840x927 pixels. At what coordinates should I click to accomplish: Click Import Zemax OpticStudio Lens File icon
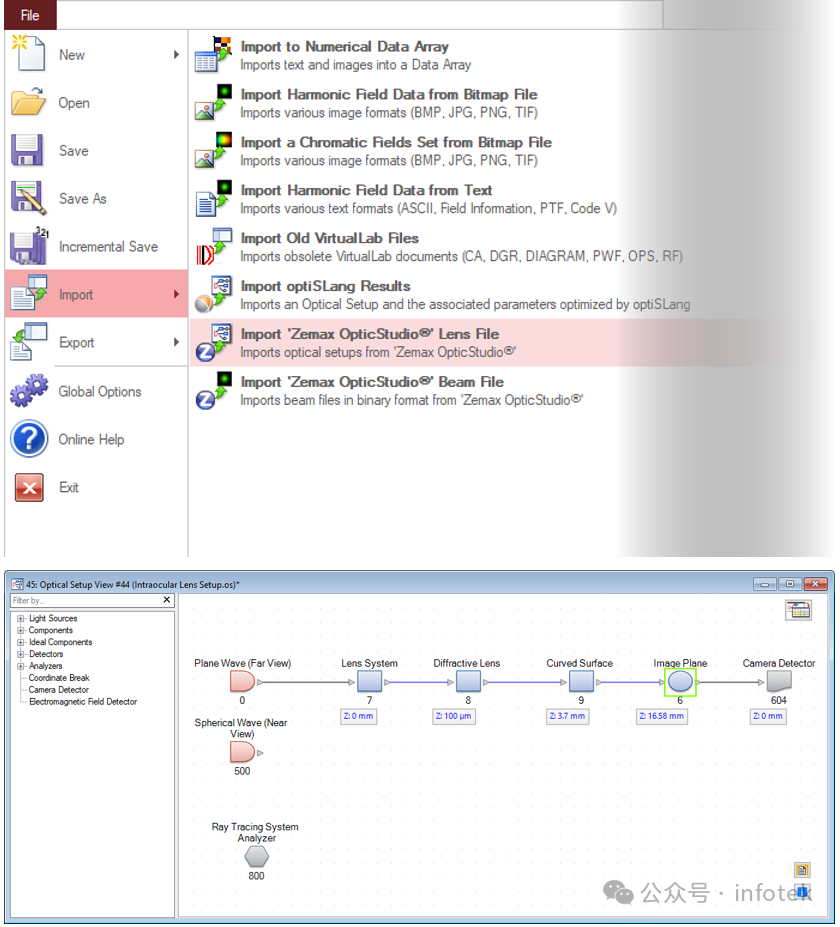(x=213, y=342)
